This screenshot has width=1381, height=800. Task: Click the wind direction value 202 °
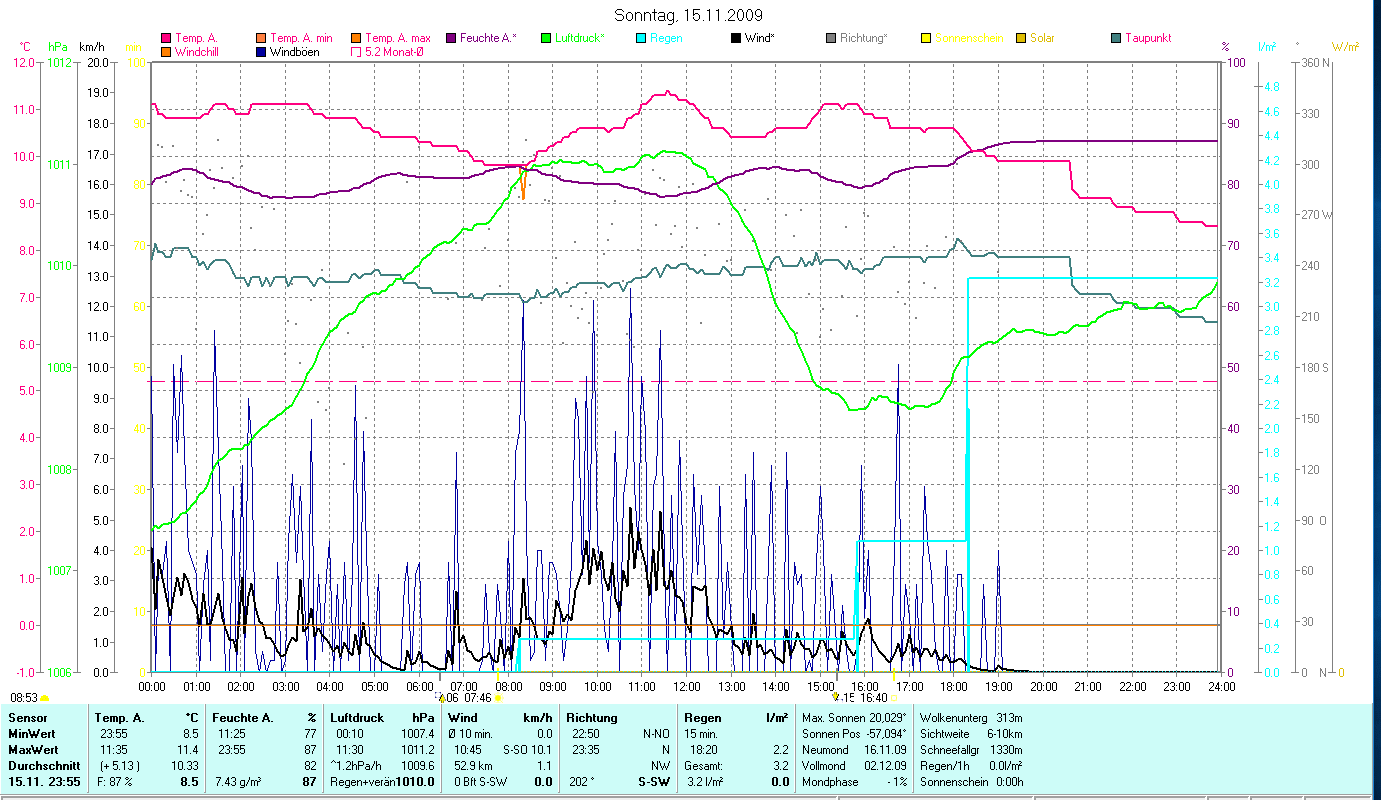(583, 782)
